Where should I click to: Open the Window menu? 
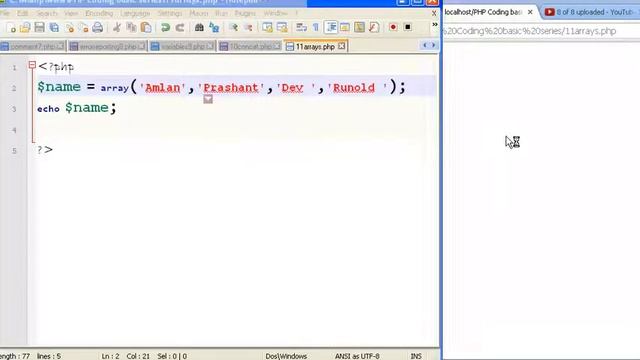point(275,13)
